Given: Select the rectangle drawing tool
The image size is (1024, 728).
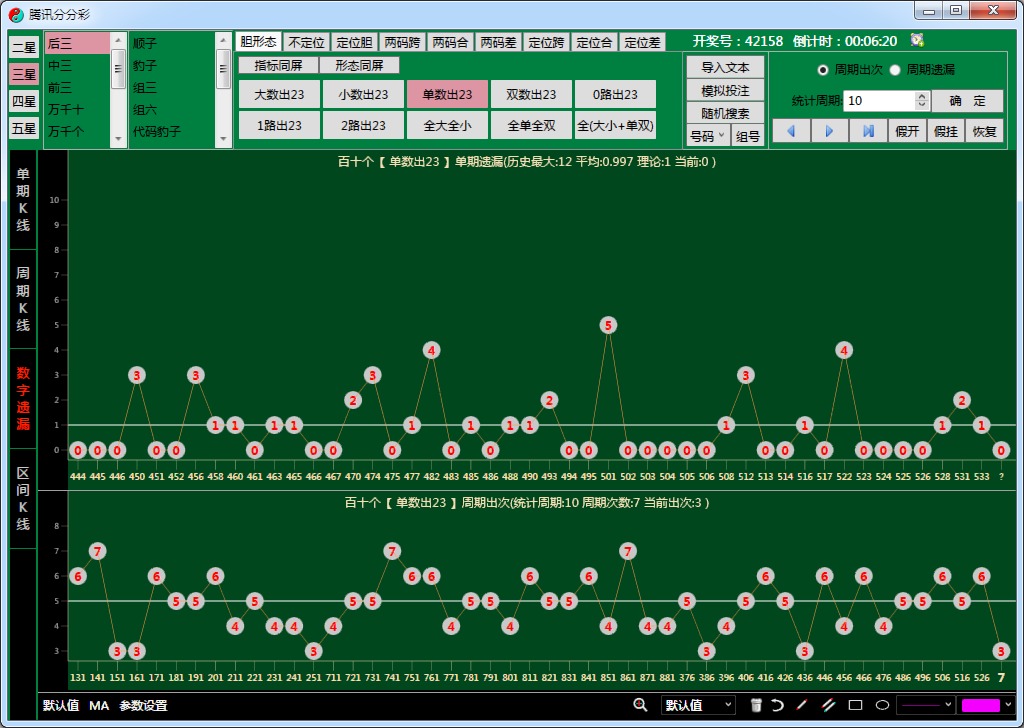Looking at the screenshot, I should pos(855,705).
